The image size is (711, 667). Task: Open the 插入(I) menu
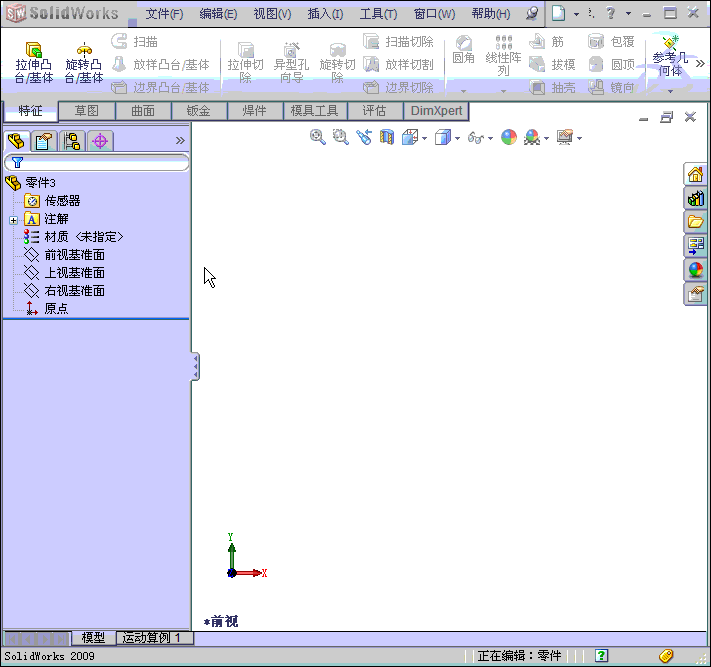325,14
